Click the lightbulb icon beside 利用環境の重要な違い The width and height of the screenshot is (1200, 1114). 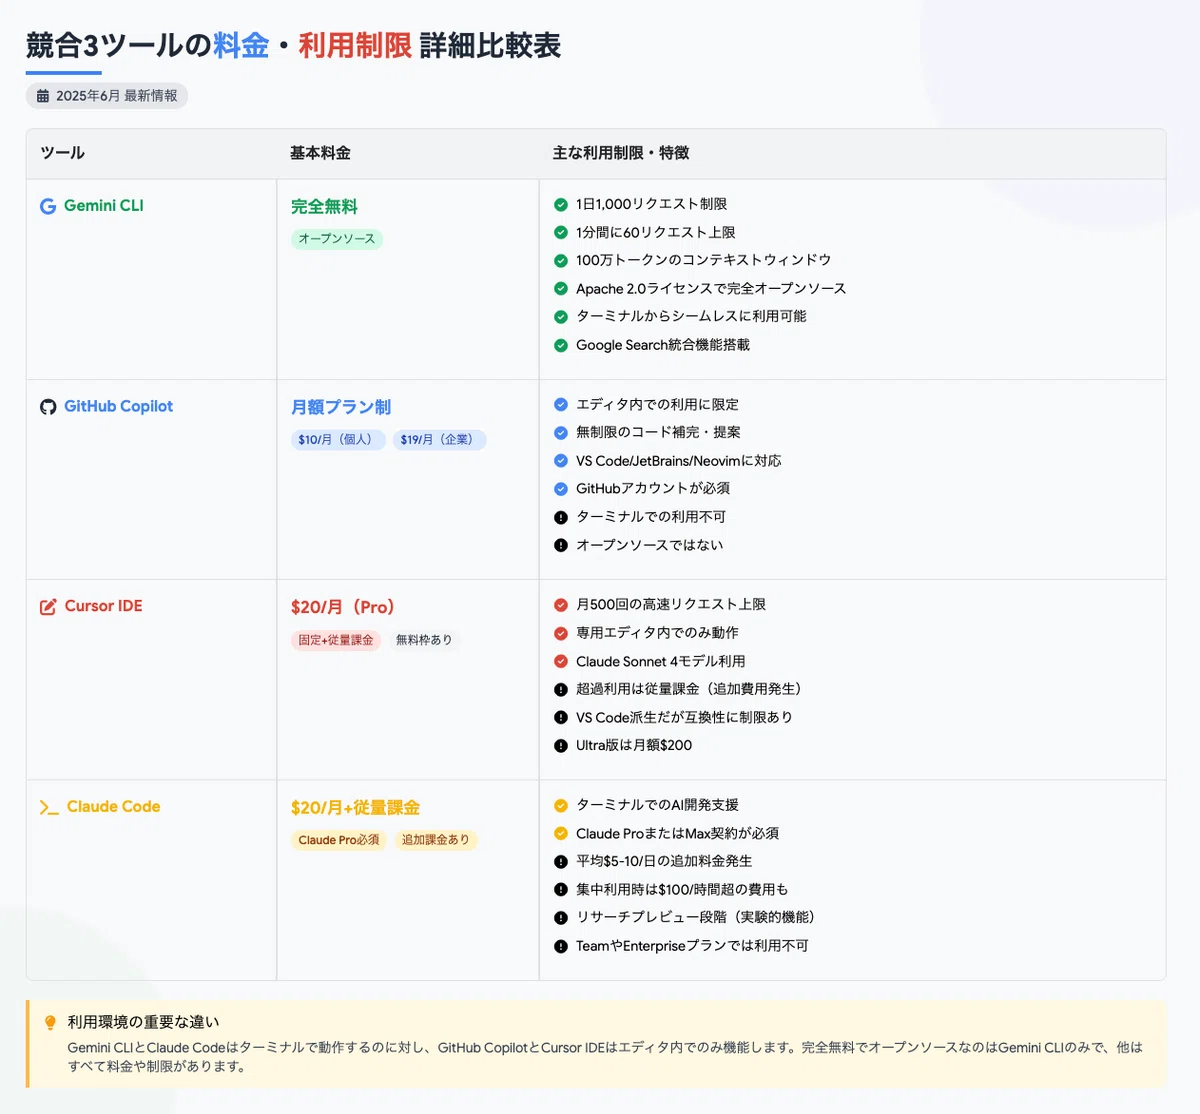(x=50, y=1022)
